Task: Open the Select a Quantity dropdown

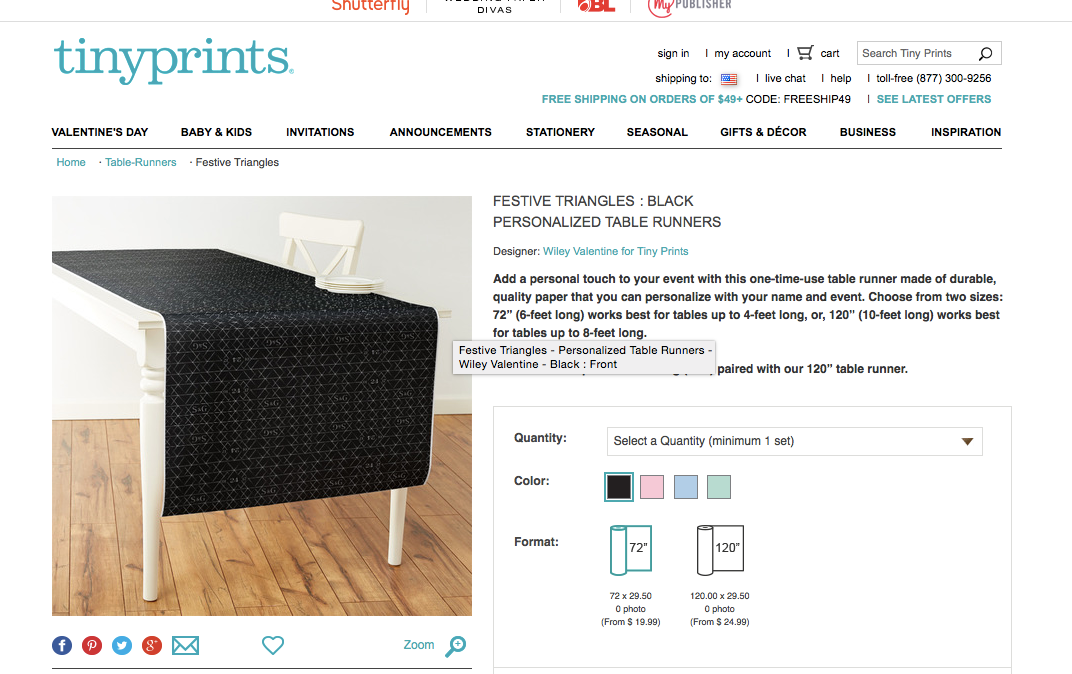Action: (x=794, y=442)
